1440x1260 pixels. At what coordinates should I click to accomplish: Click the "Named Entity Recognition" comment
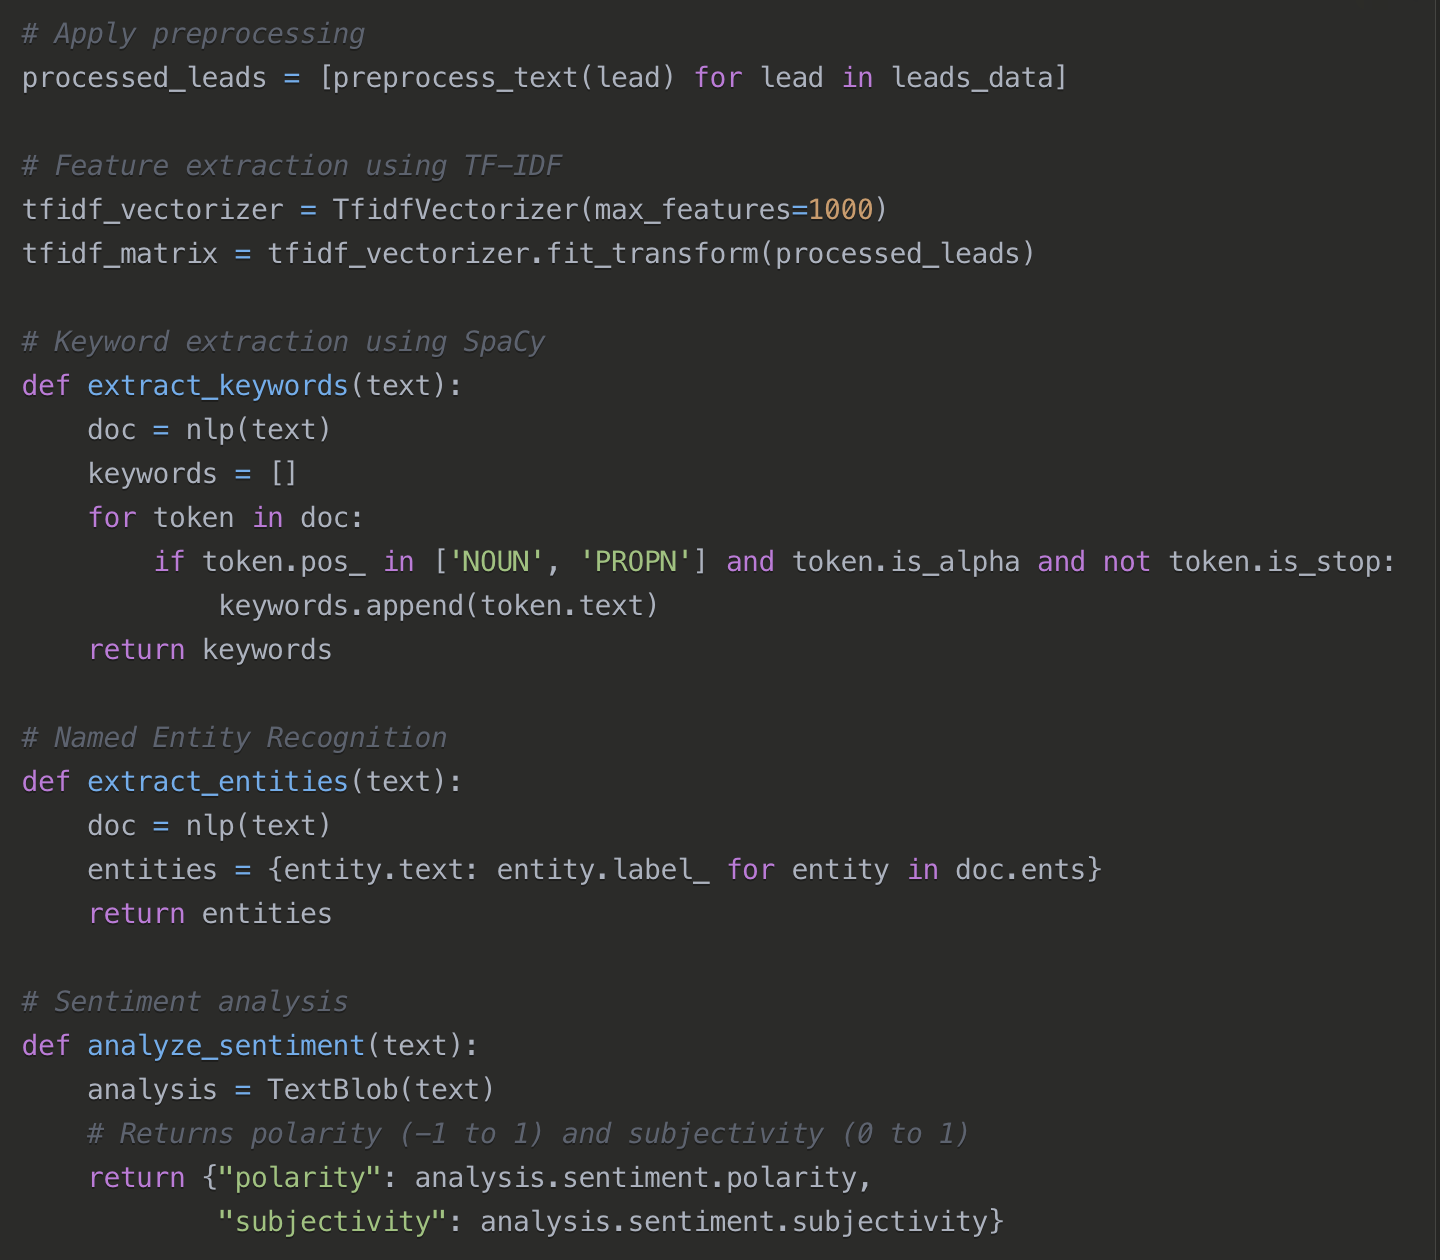(x=234, y=738)
